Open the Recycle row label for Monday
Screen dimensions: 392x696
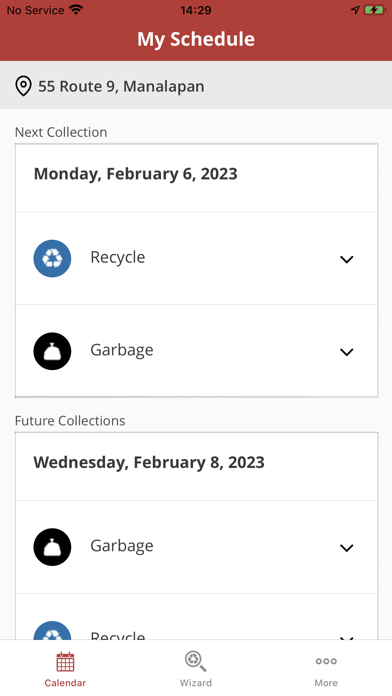tap(118, 257)
